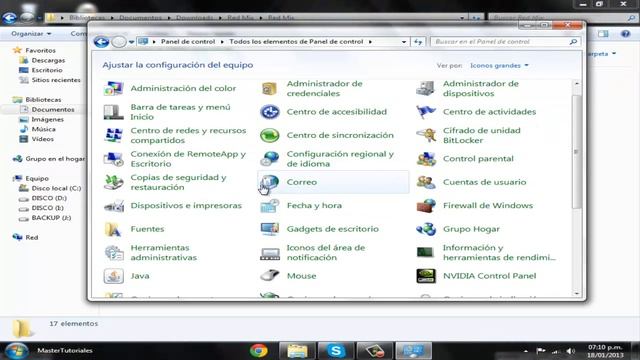The height and width of the screenshot is (360, 640).
Task: Open the Firewall de Windows icon
Action: coord(426,206)
